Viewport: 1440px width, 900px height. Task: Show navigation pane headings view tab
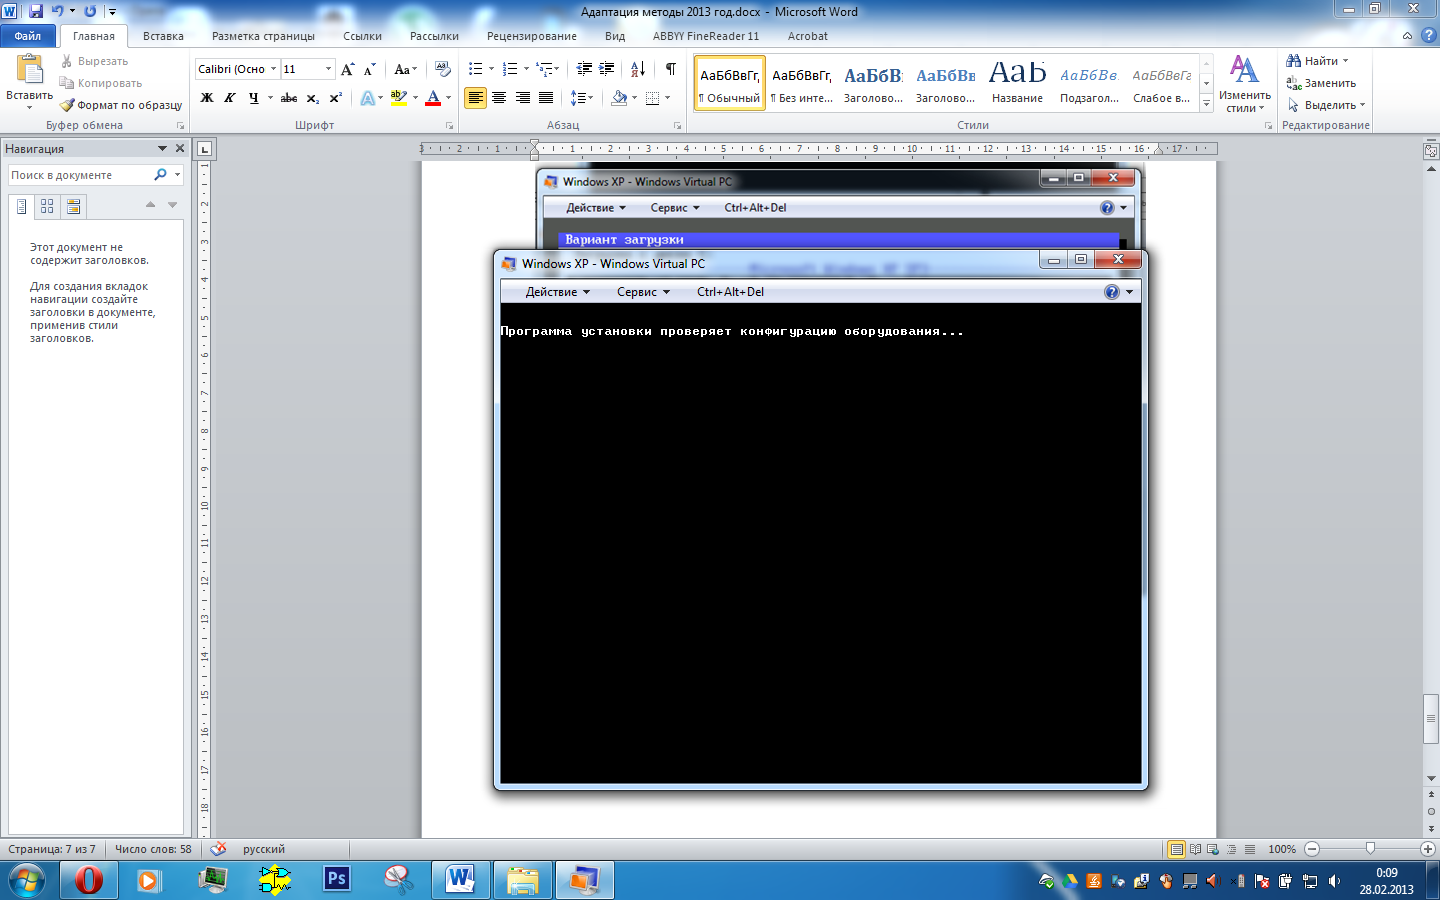pyautogui.click(x=21, y=206)
